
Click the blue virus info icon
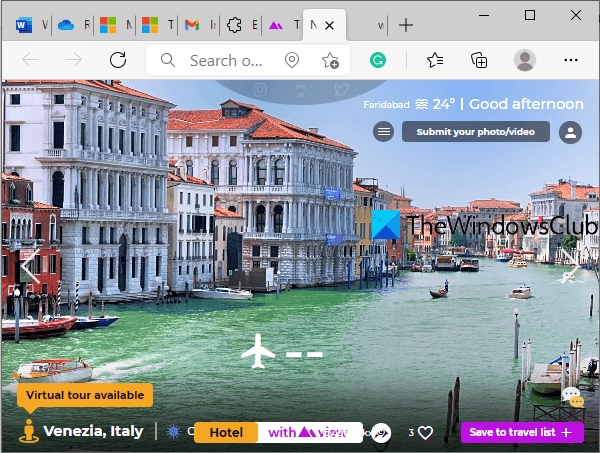[x=173, y=432]
